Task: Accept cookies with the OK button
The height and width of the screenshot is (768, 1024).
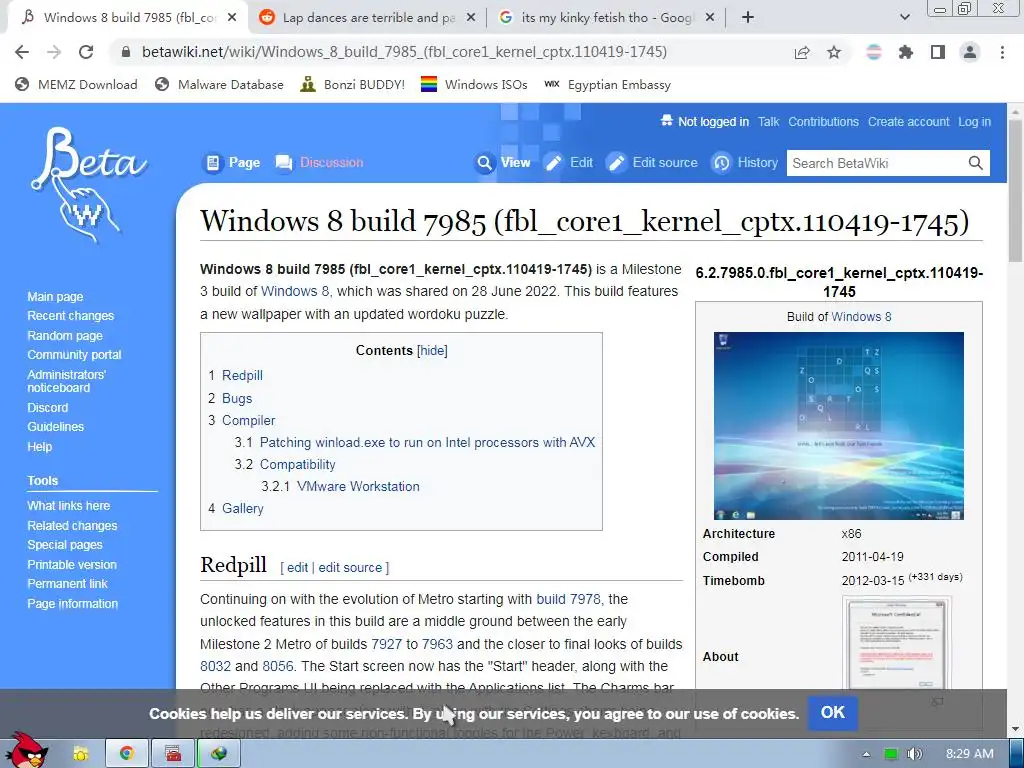Action: point(833,712)
